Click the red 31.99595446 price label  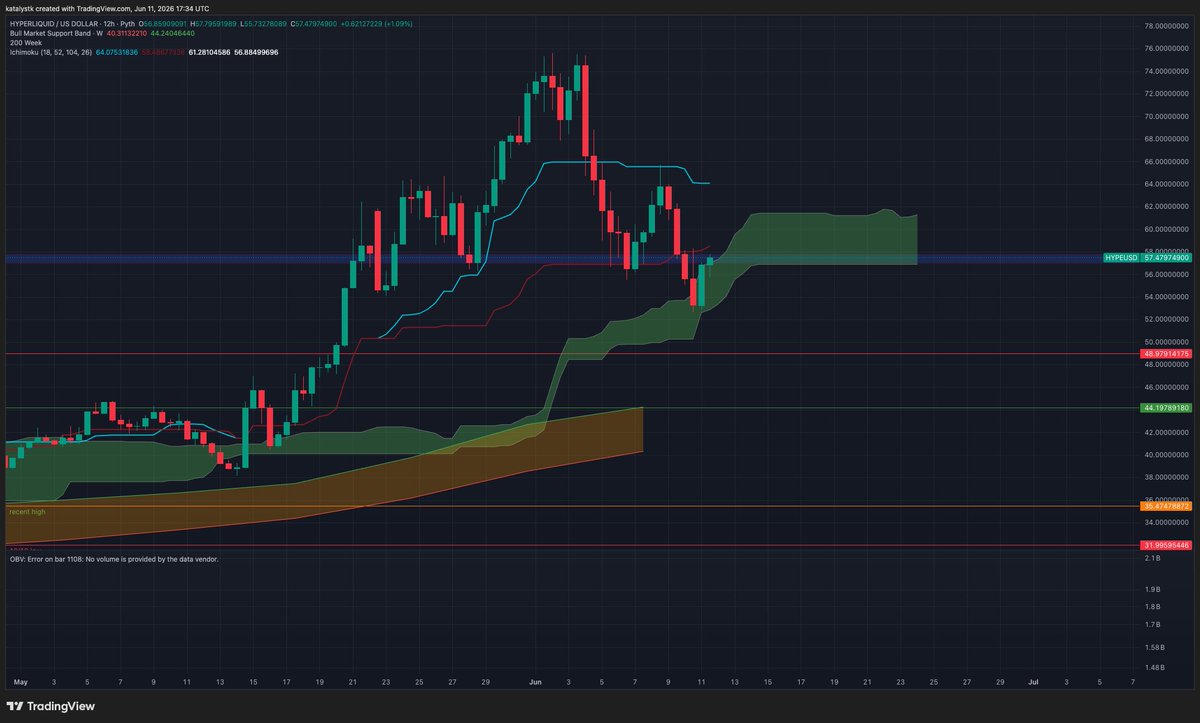point(1166,545)
